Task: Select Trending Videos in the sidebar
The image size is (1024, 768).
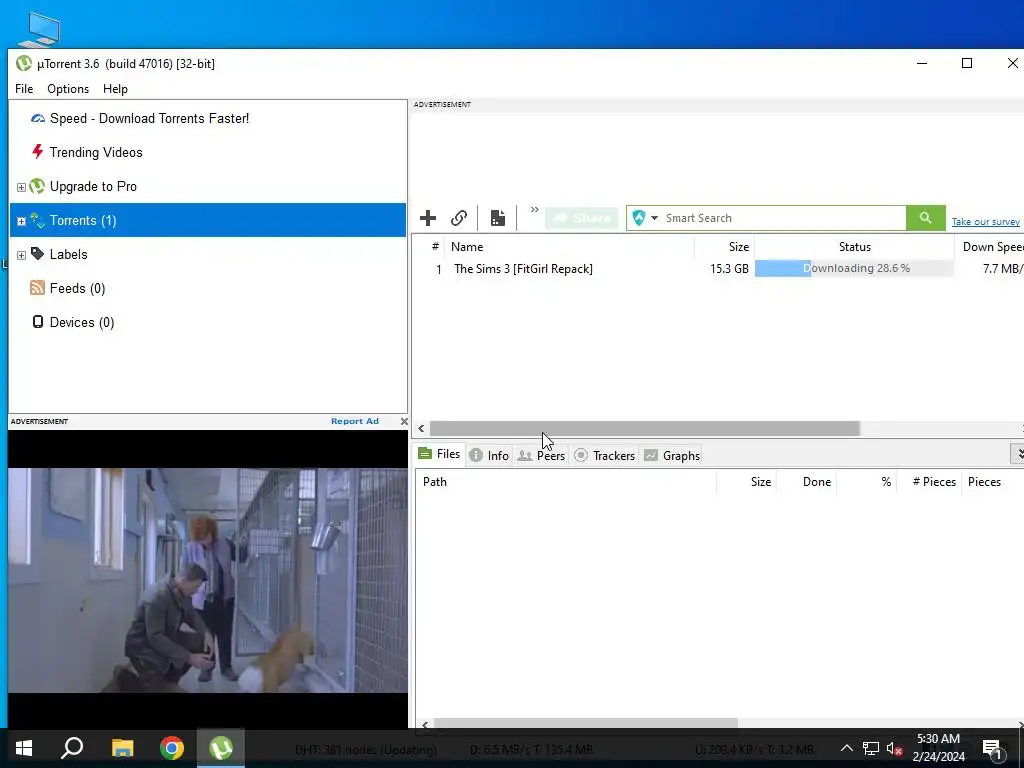Action: [96, 152]
